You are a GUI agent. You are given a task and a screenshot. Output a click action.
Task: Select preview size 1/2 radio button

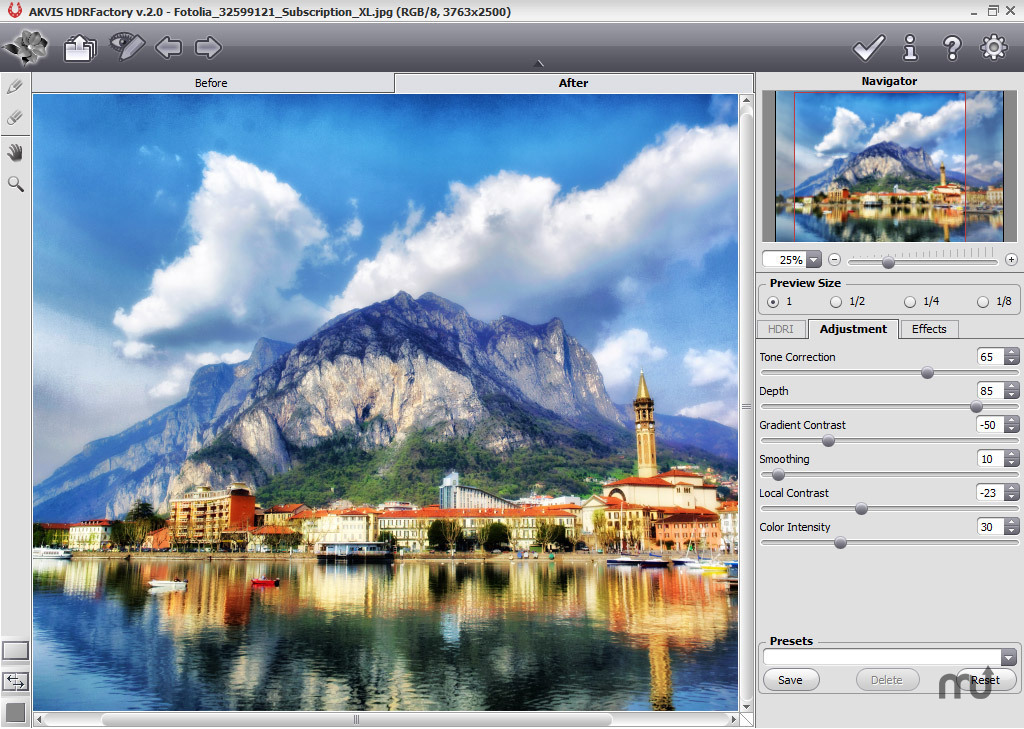(x=836, y=302)
